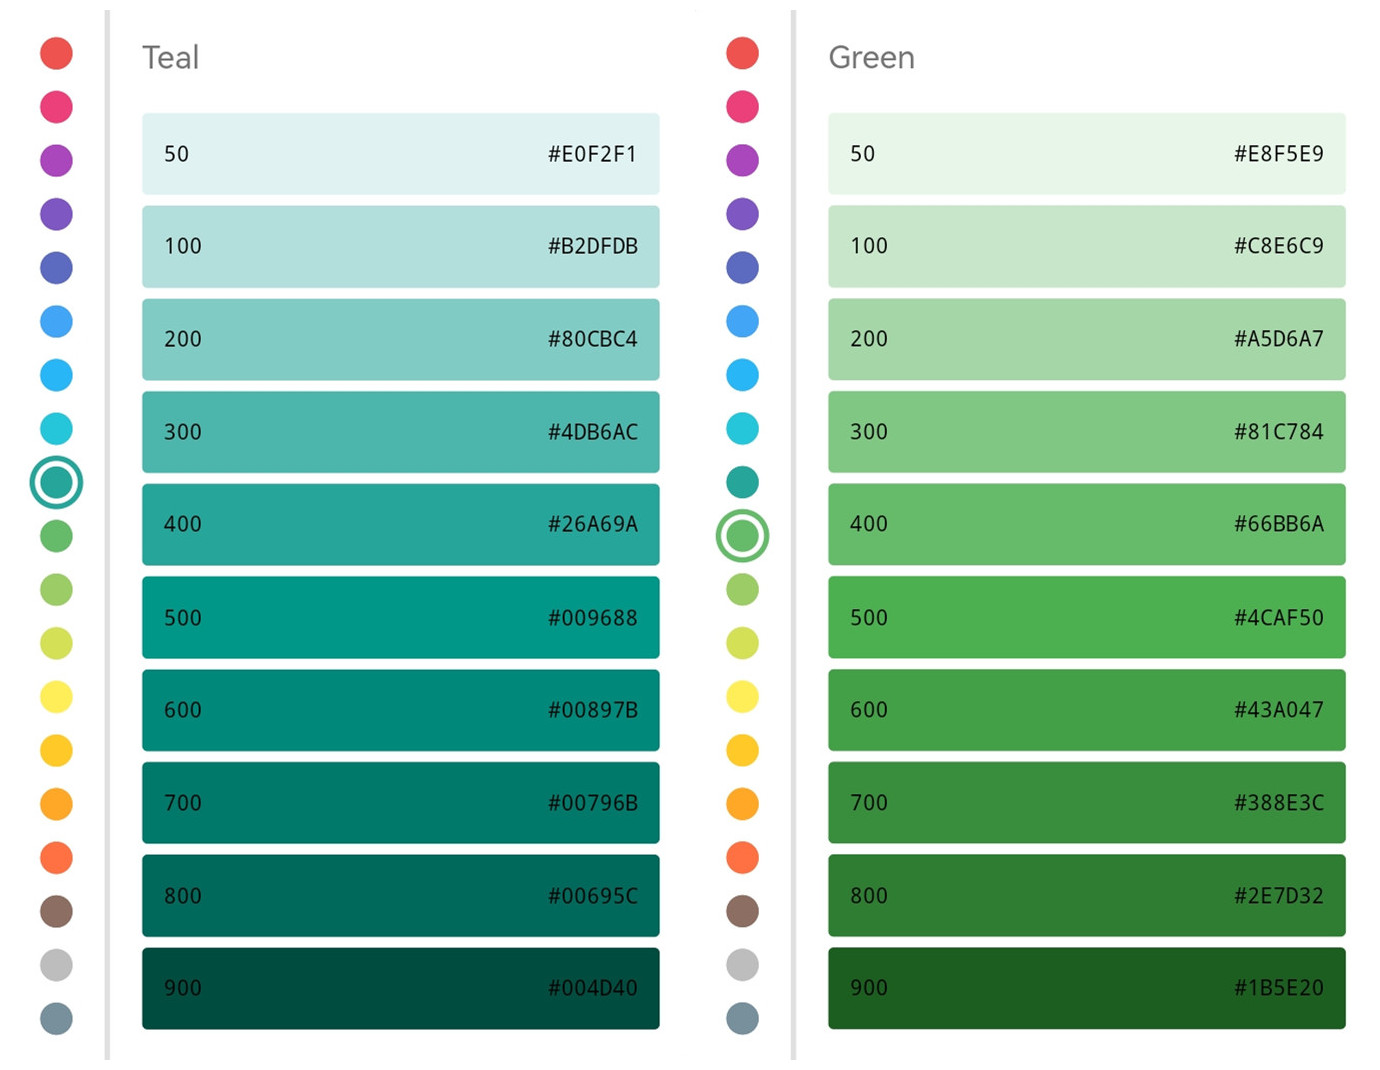The height and width of the screenshot is (1070, 1380).
Task: Choose the Green 100 swatch #C8E6C9
Action: click(1086, 246)
